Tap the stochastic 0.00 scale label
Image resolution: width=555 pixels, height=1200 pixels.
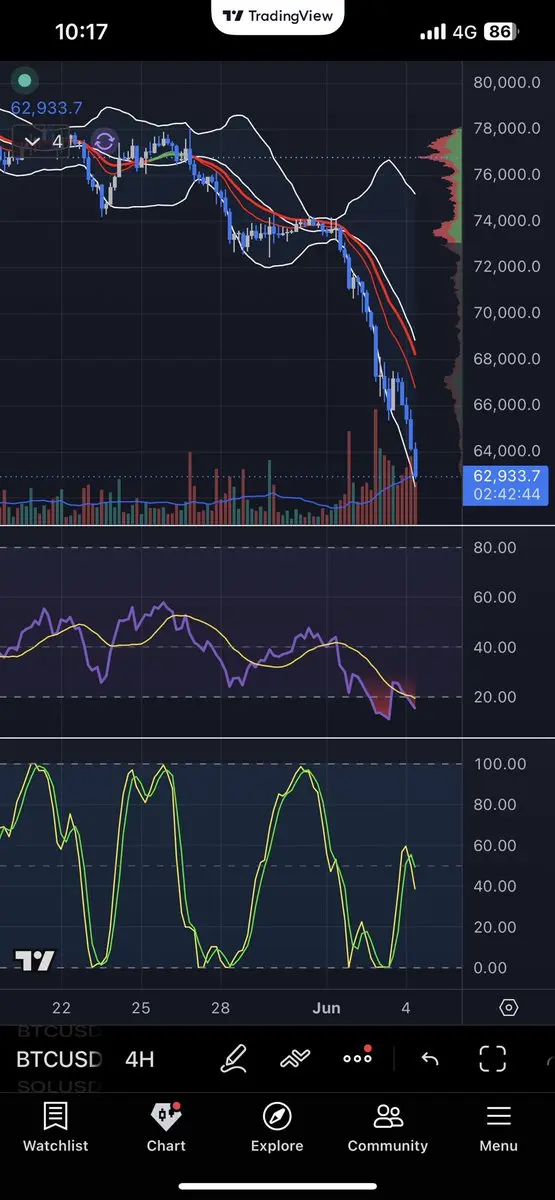click(x=489, y=968)
